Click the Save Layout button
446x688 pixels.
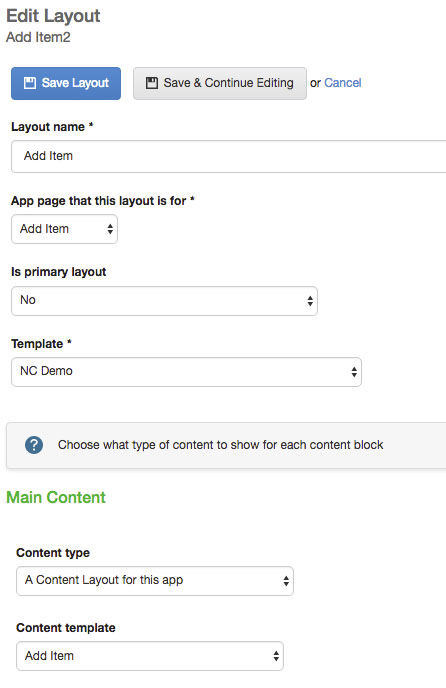click(x=66, y=83)
